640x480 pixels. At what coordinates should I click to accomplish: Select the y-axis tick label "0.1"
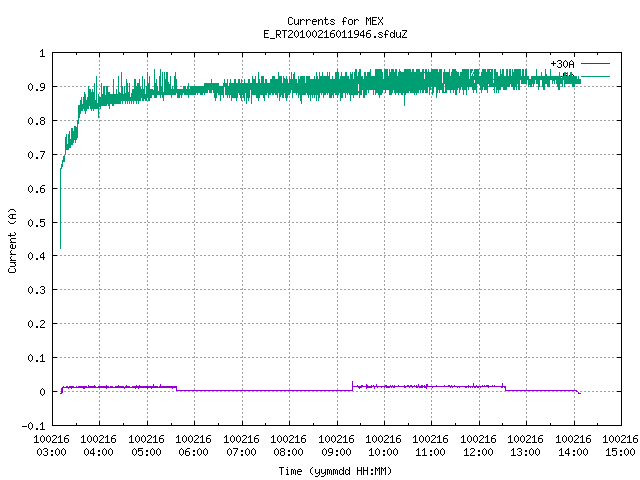point(37,358)
